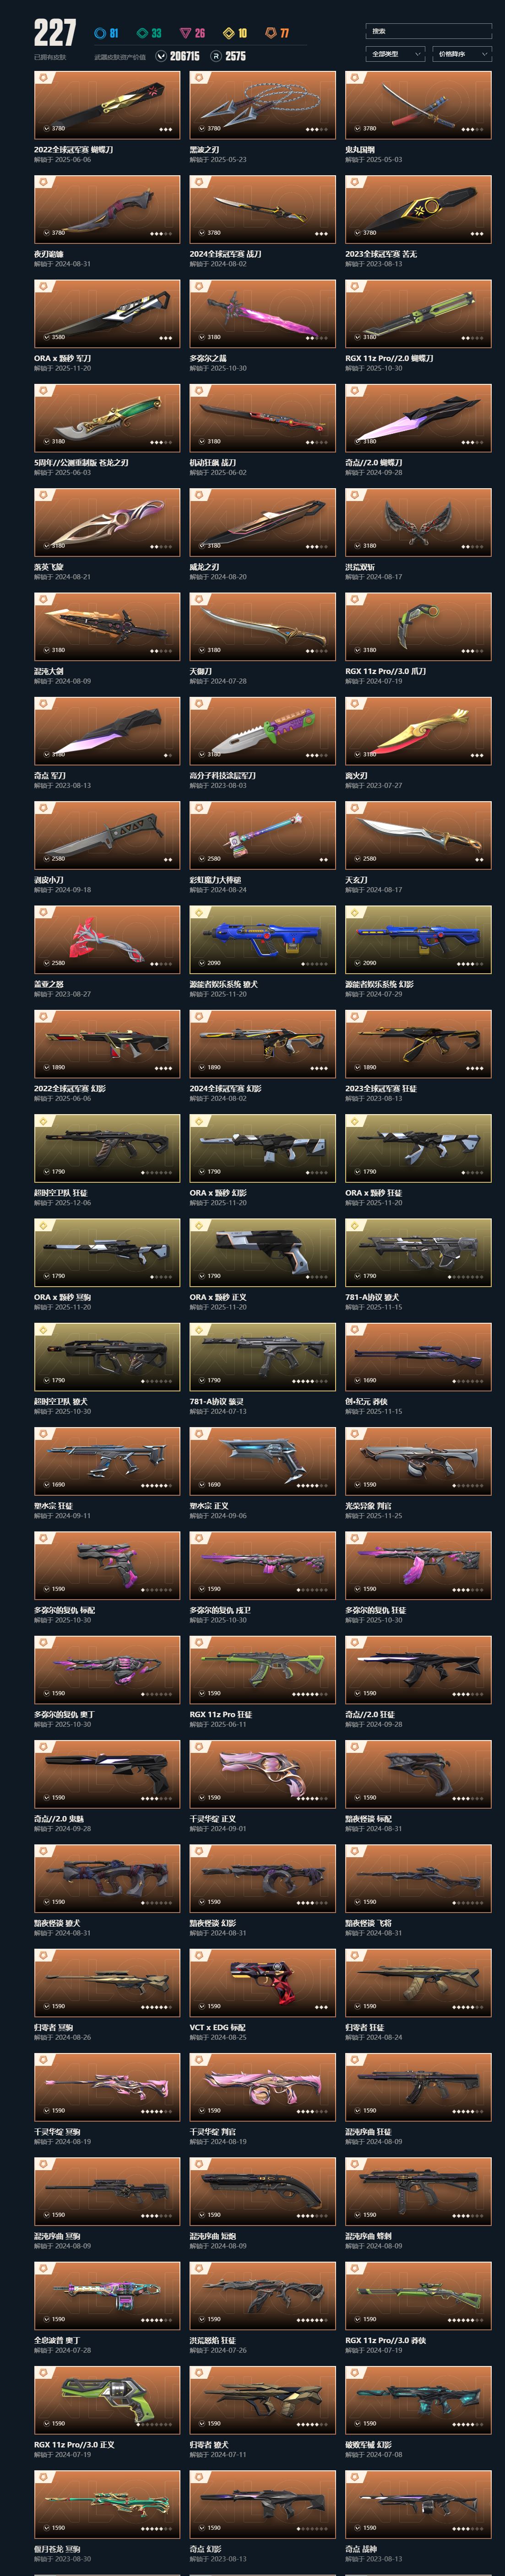Click the level dots on the 2023全球冠军赛 苦无 card
Image resolution: width=505 pixels, height=2576 pixels.
tap(476, 234)
